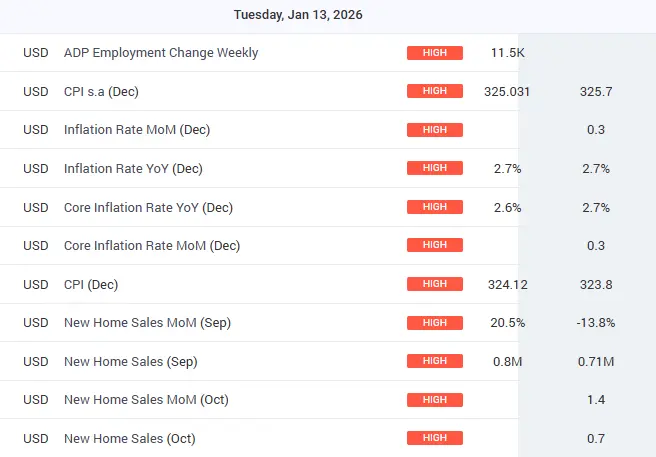Viewport: 656px width, 457px height.
Task: Open the ADP Employment Change Weekly event
Action: 160,52
